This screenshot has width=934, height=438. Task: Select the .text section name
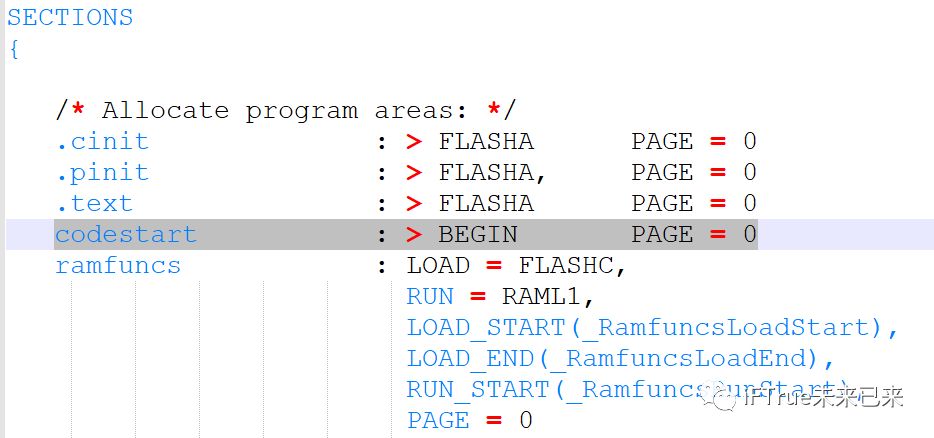(94, 204)
